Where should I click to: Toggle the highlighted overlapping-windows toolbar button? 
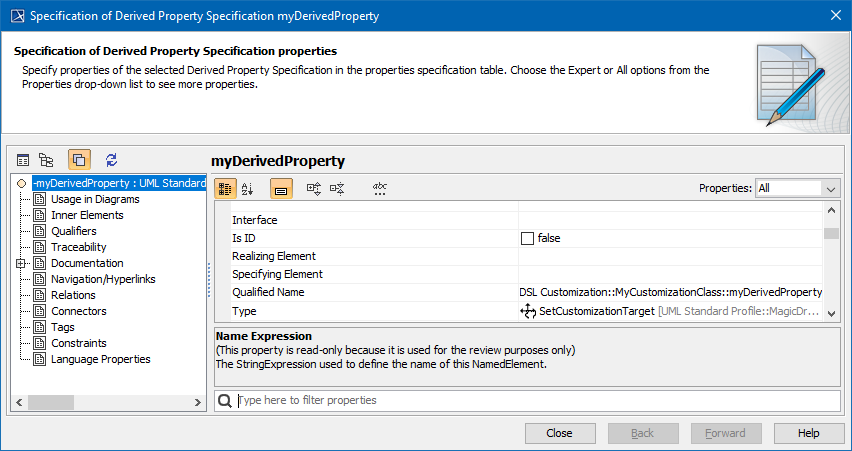point(79,160)
